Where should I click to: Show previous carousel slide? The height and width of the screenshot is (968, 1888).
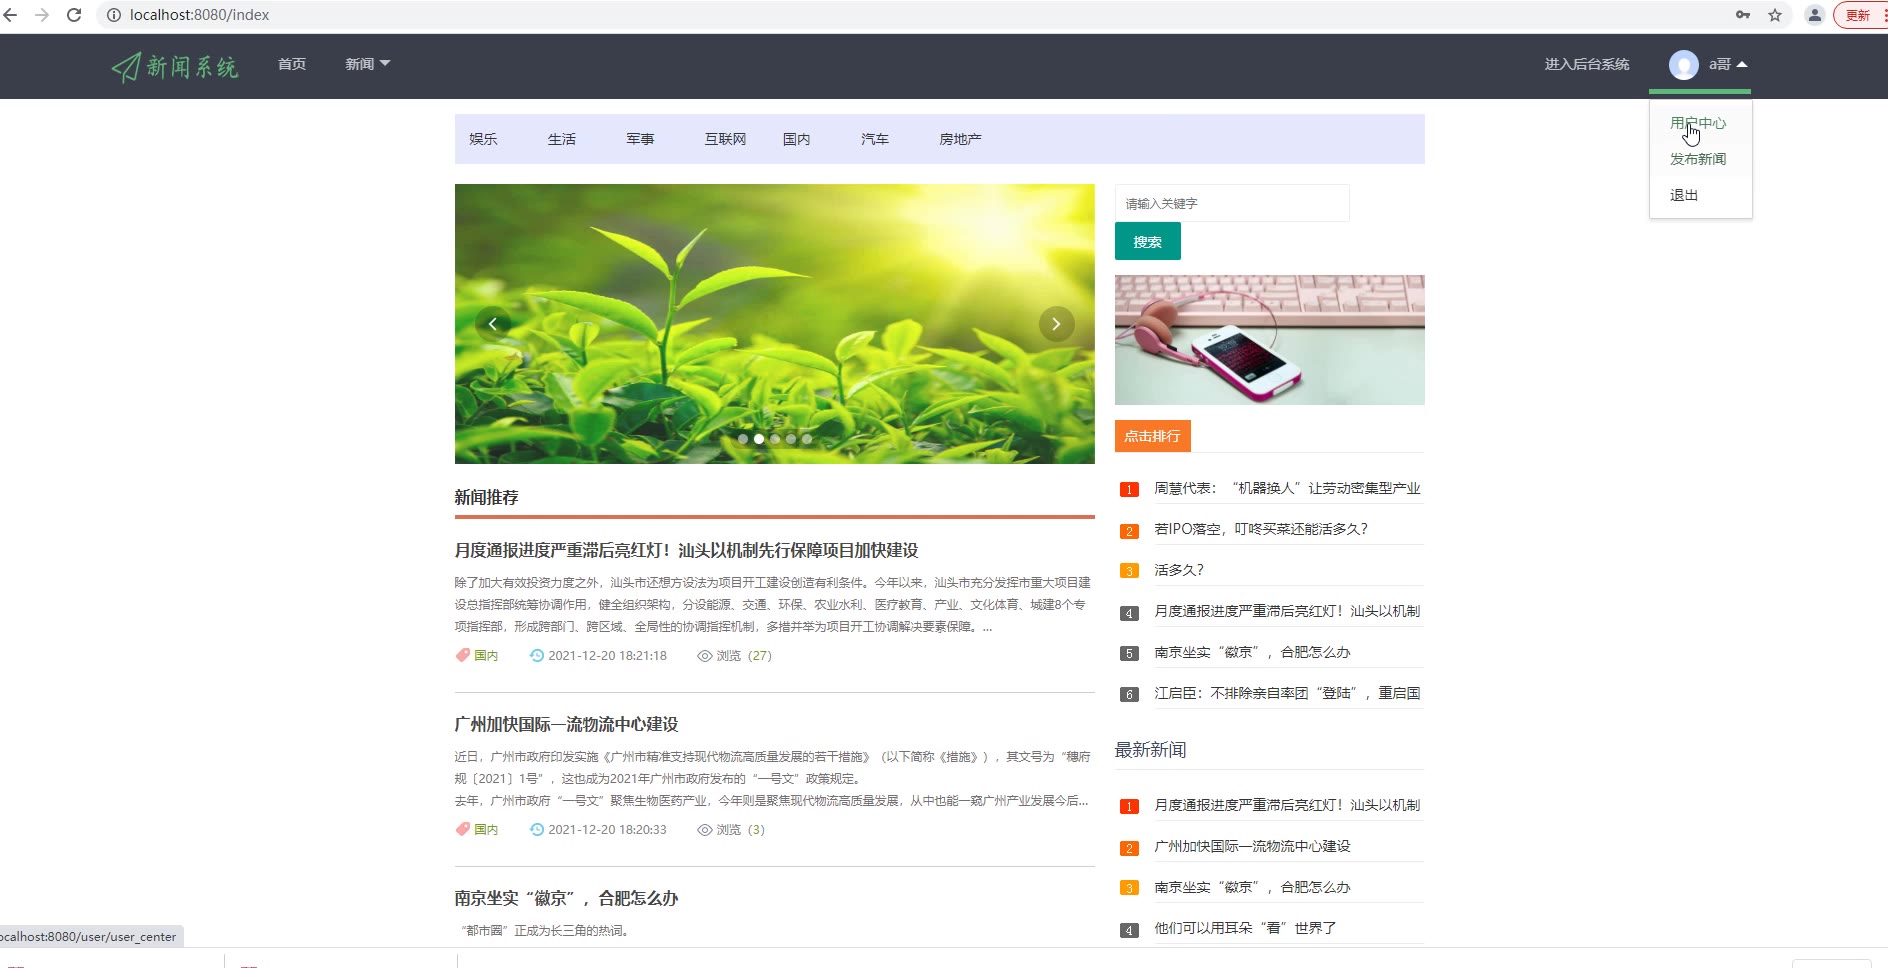pos(492,324)
